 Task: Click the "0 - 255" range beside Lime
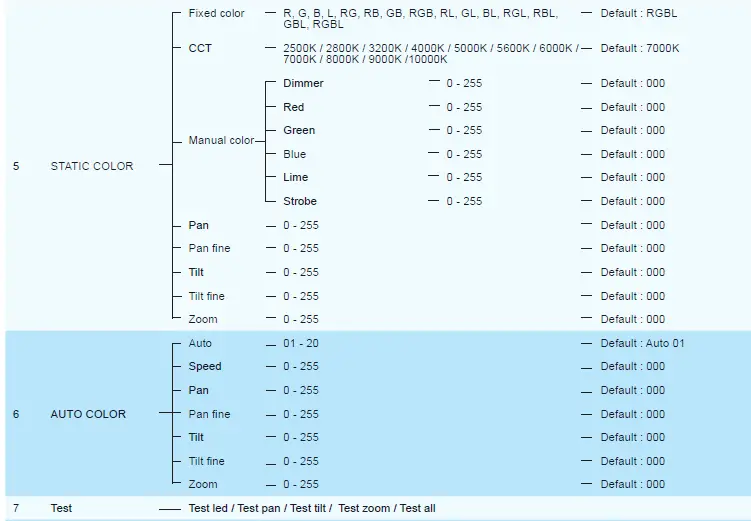point(464,177)
